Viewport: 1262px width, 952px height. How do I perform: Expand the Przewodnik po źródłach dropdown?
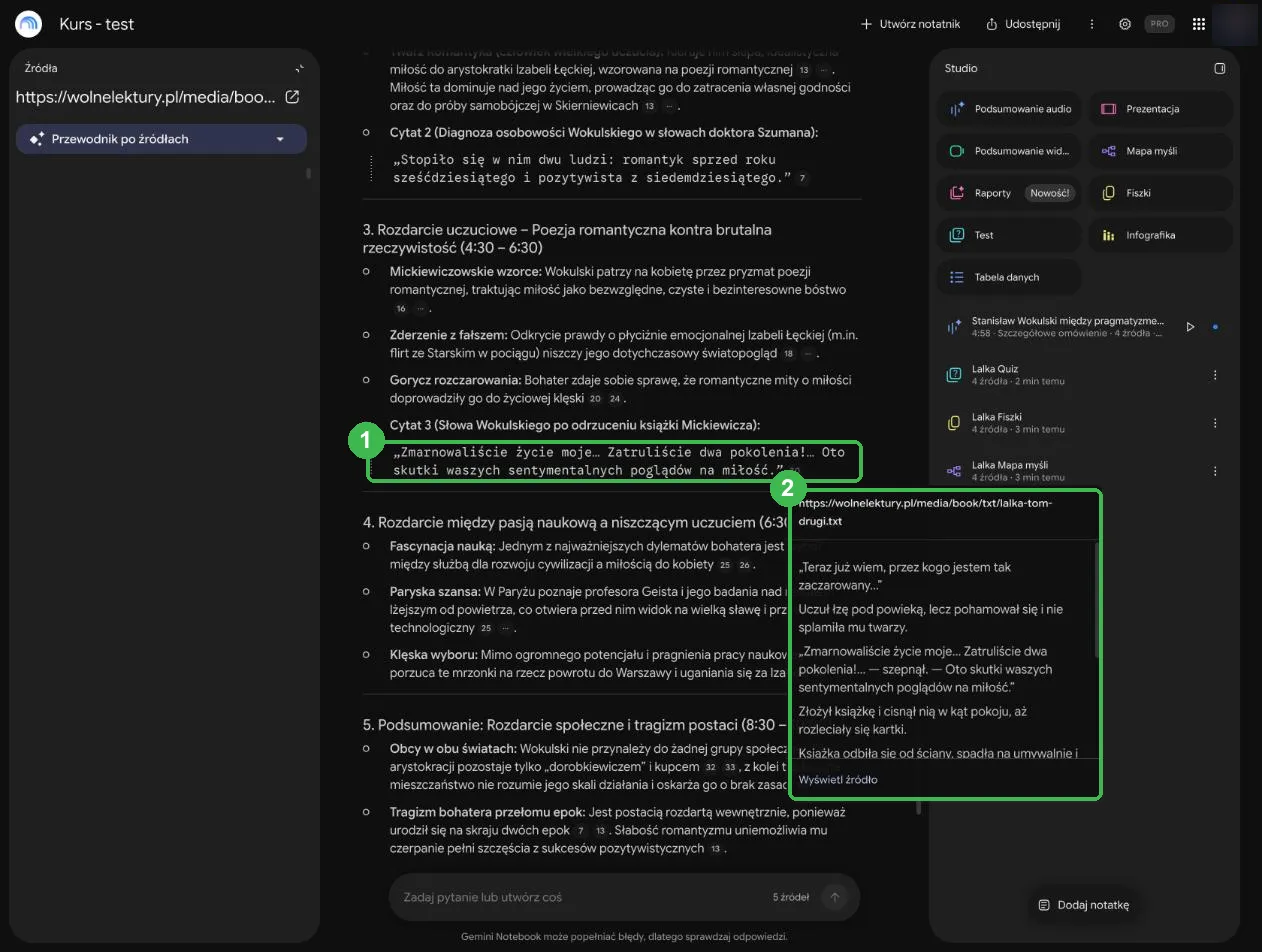click(161, 139)
